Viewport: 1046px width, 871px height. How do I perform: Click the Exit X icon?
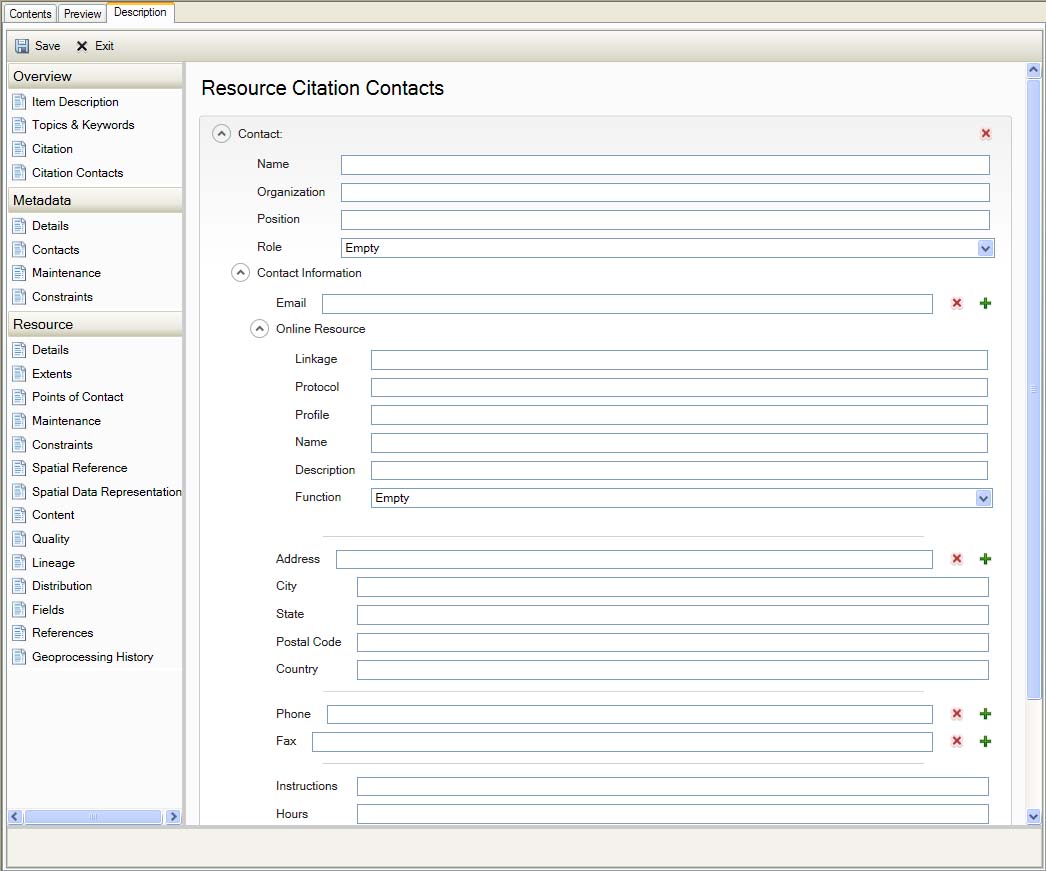tap(82, 46)
